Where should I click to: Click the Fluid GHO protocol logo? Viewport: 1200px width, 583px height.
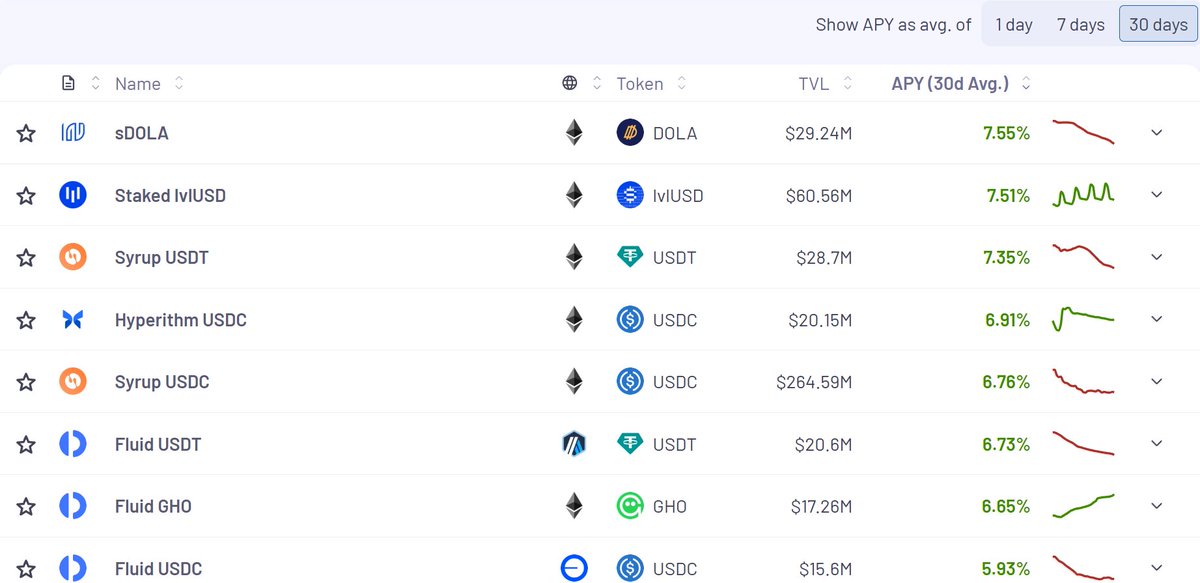[73, 506]
